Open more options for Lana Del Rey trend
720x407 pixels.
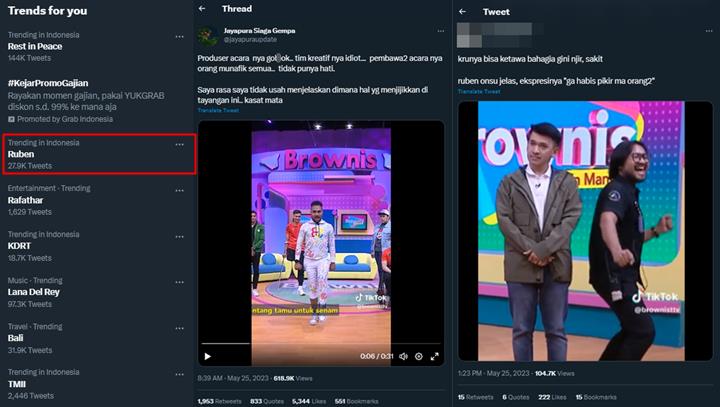pyautogui.click(x=179, y=283)
